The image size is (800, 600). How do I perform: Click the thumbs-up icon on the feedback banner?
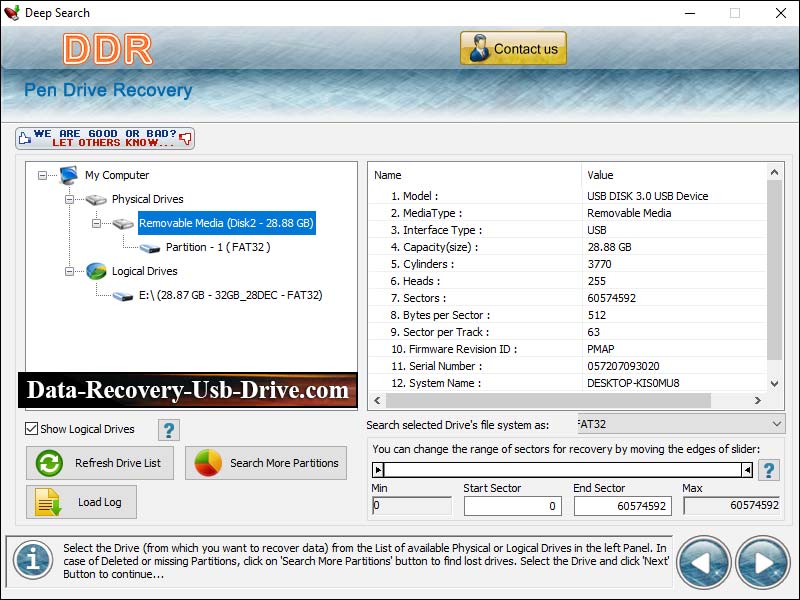tap(24, 138)
